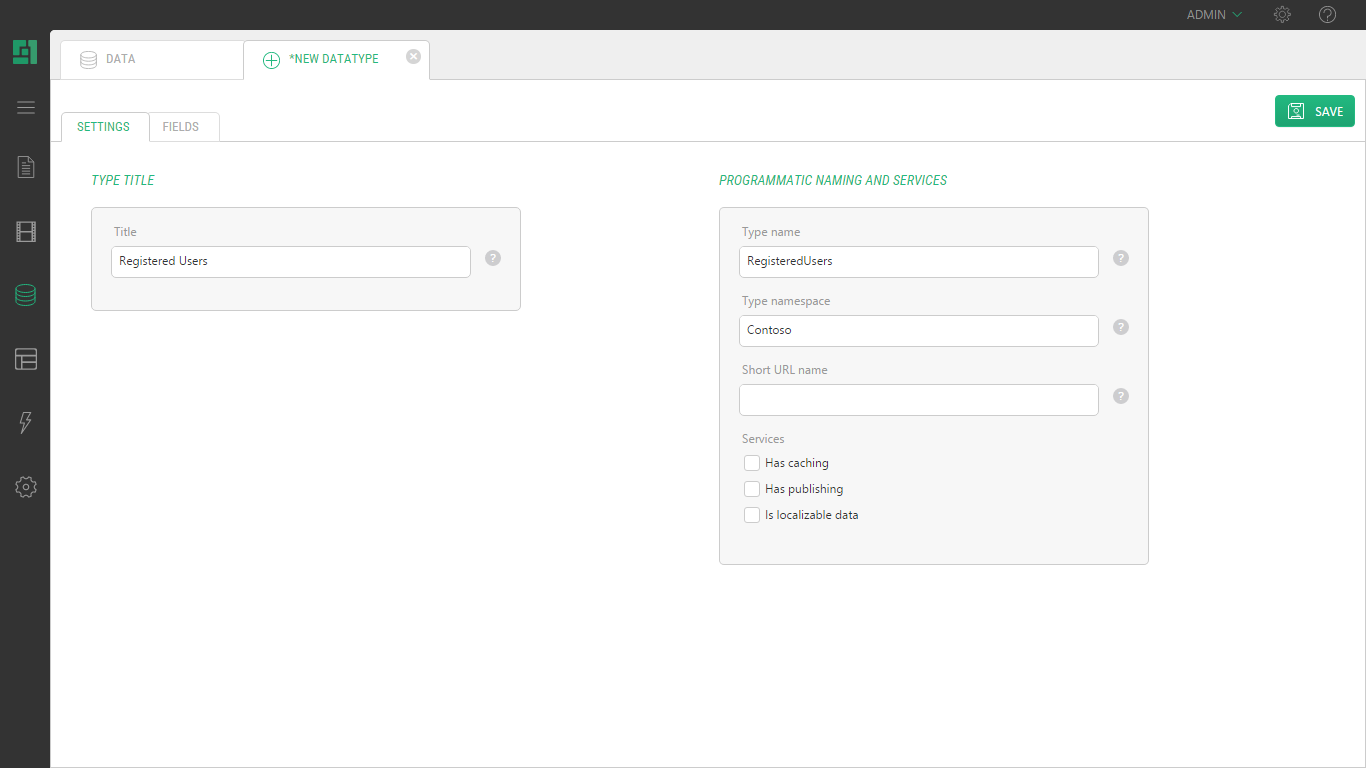Open the help icon in top bar
The image size is (1366, 768).
[1327, 15]
